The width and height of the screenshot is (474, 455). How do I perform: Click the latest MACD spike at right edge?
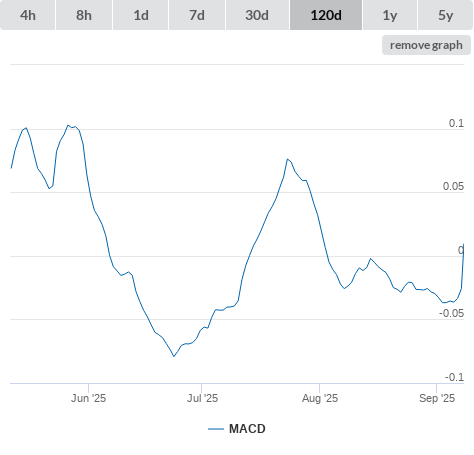463,245
